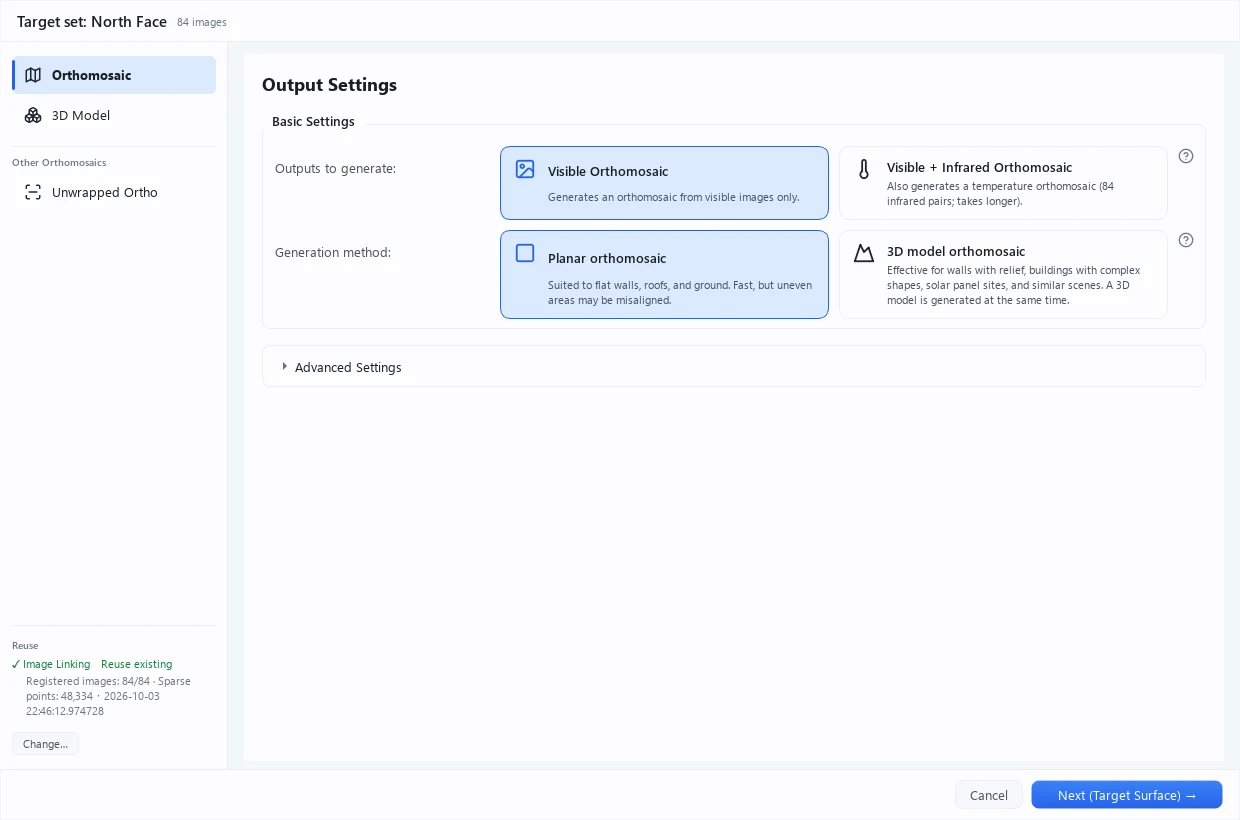Image resolution: width=1240 pixels, height=820 pixels.
Task: Proceed with Next (Target Surface) button
Action: point(1127,795)
